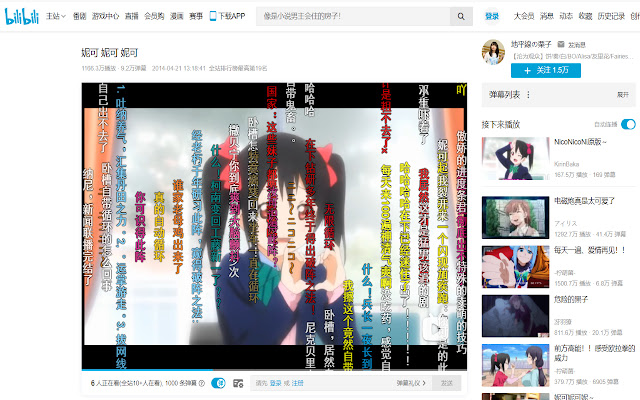Open thumbnail of 每天一遍，爱情再见！！
This screenshot has height=400, width=640.
coord(516,267)
